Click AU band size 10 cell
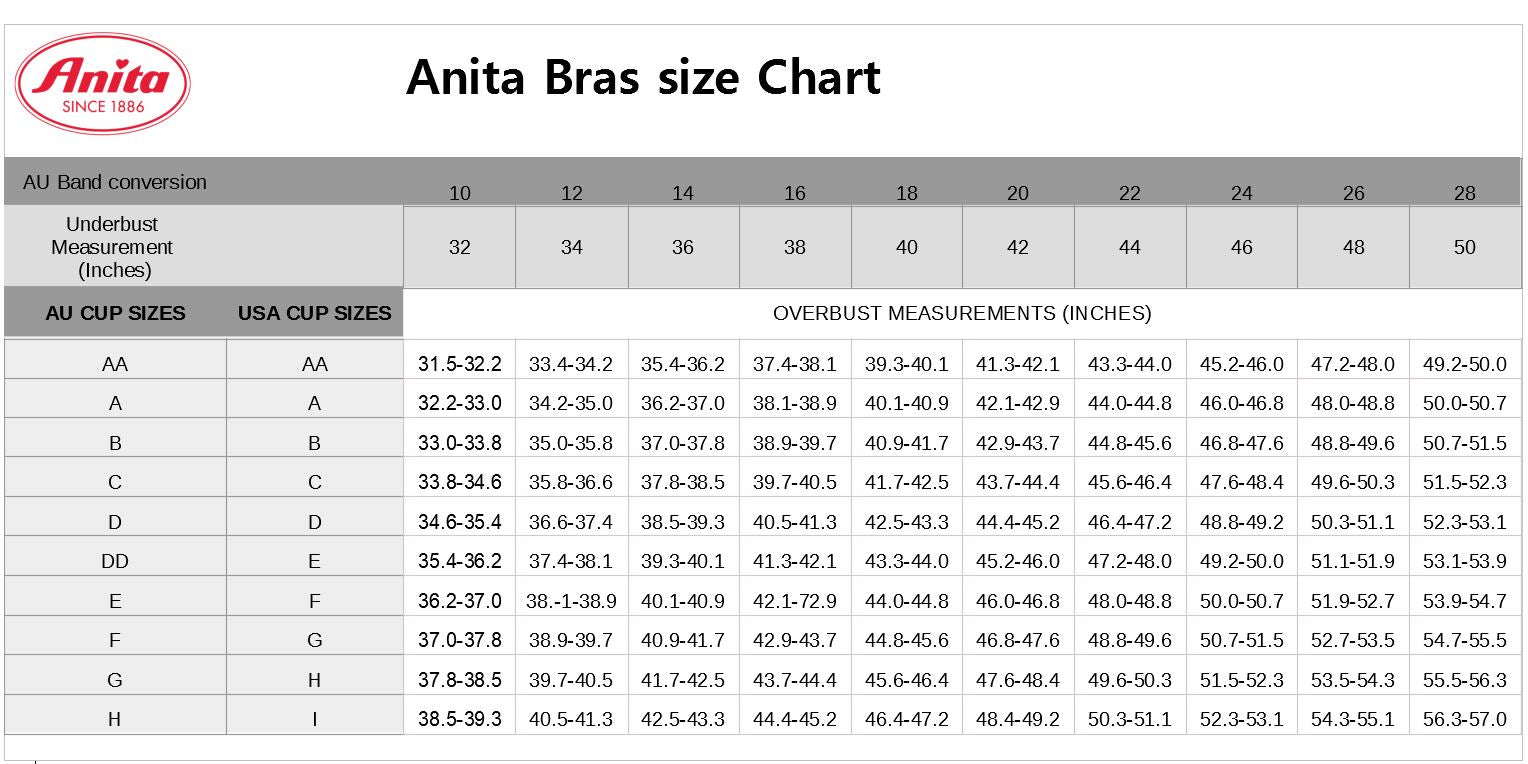1528x764 pixels. click(460, 193)
